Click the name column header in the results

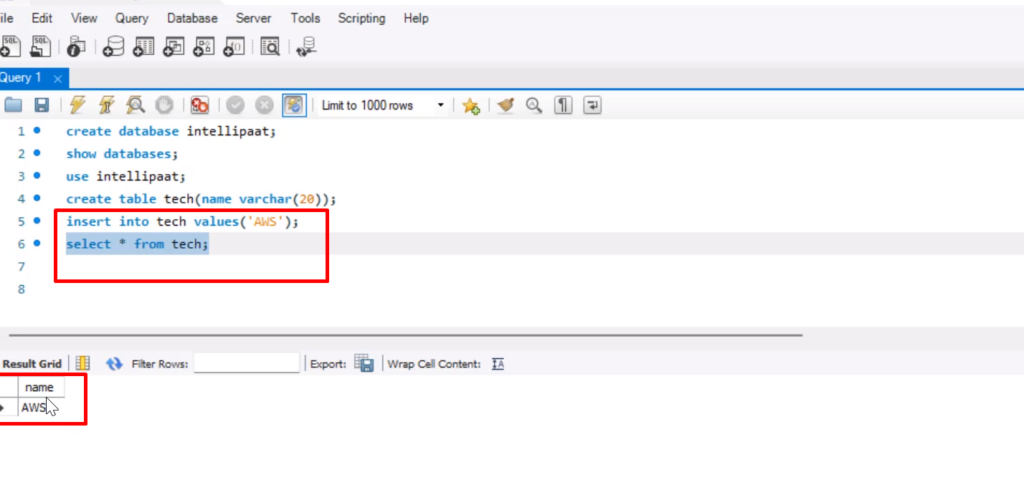pyautogui.click(x=39, y=387)
